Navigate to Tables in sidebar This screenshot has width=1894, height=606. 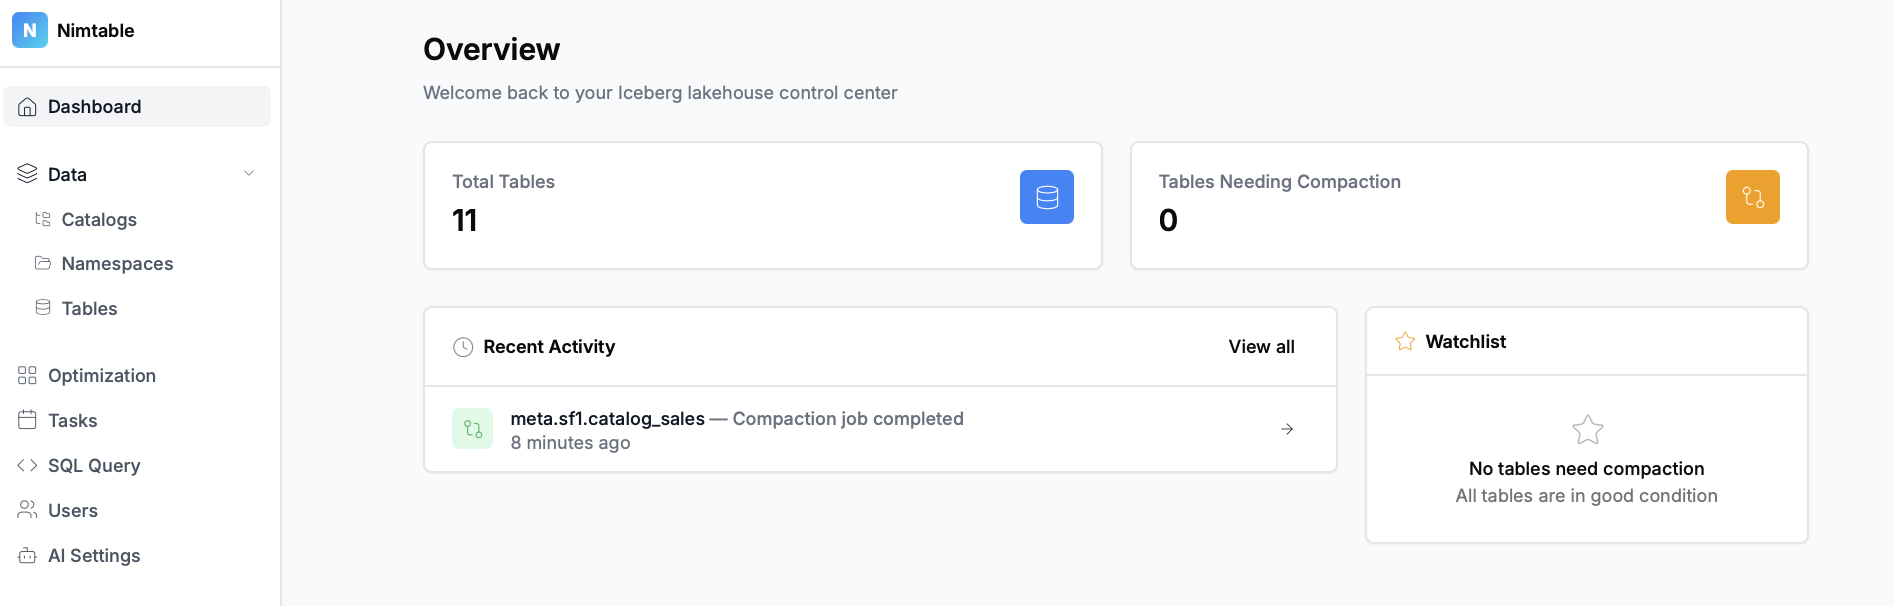89,309
